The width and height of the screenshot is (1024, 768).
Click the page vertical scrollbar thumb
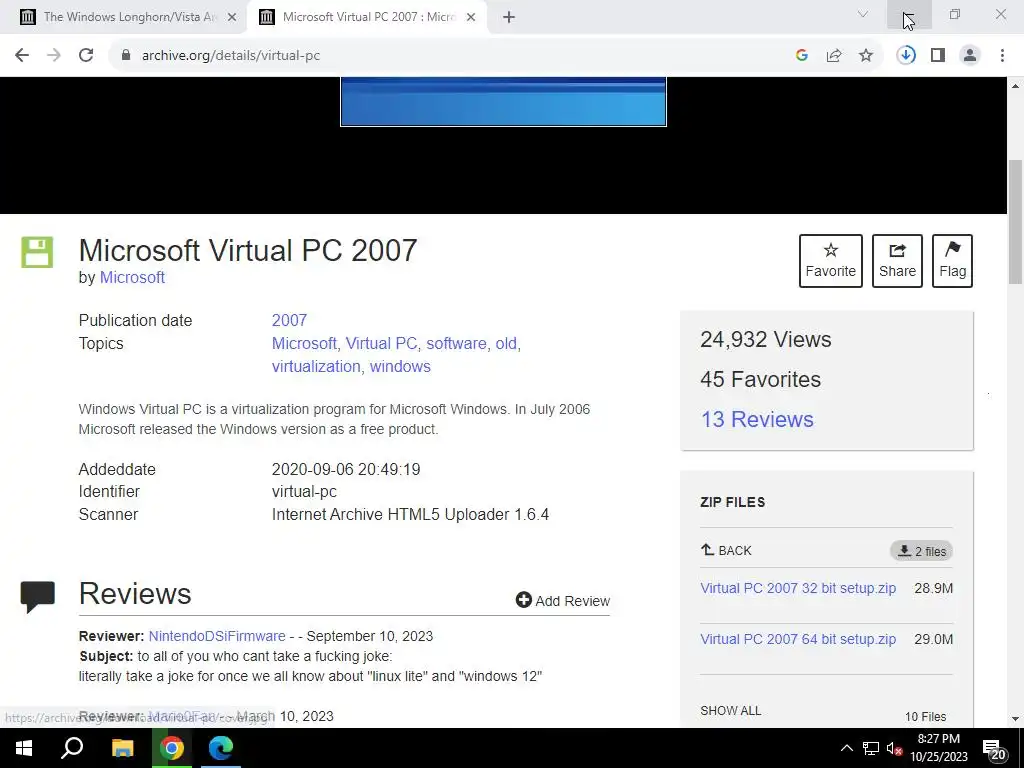(x=1016, y=222)
